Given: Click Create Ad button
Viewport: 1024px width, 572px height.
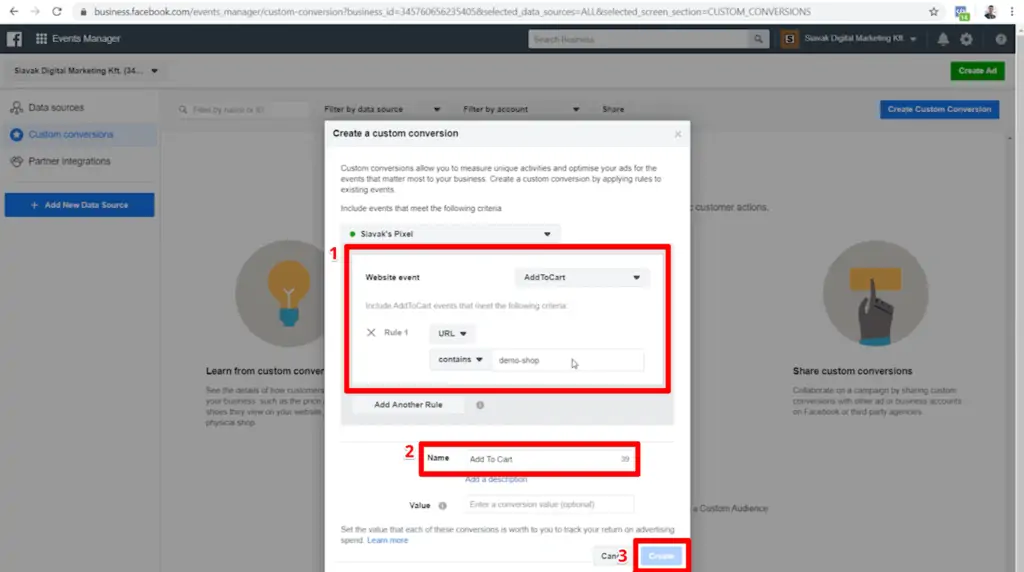Looking at the screenshot, I should (x=977, y=71).
